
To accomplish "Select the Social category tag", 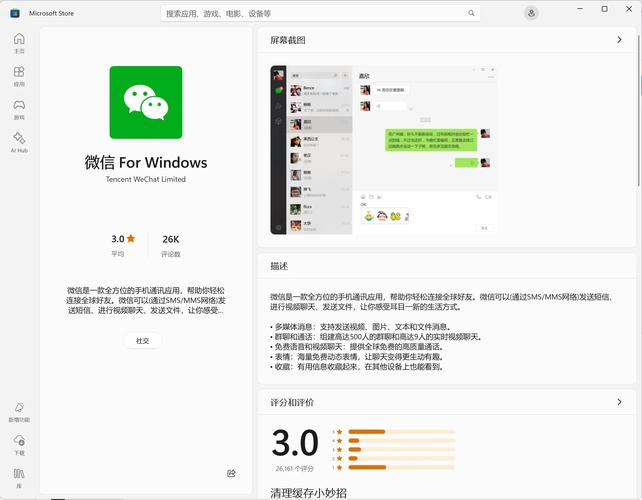I will coord(142,341).
